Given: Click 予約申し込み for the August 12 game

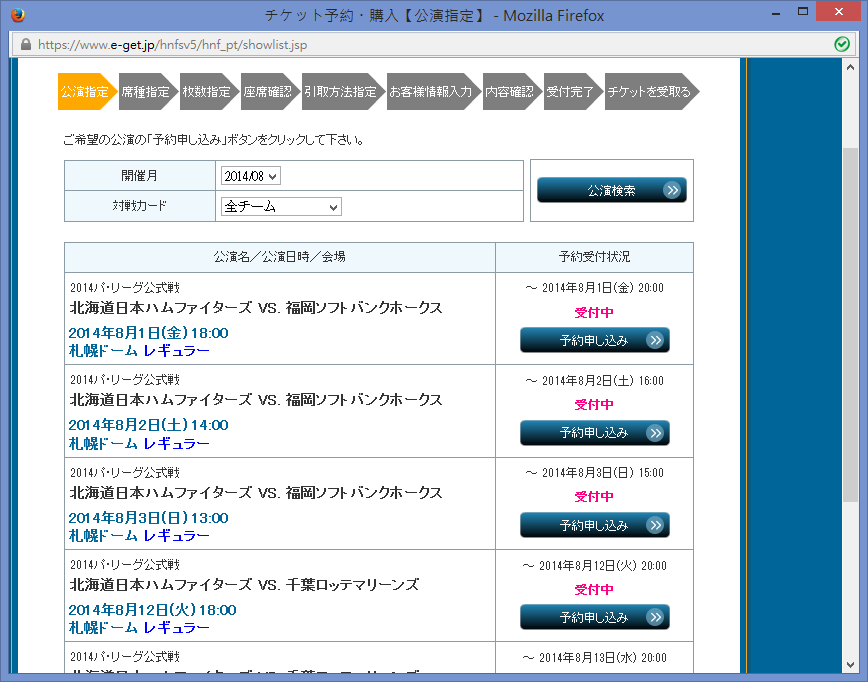Looking at the screenshot, I should (595, 617).
